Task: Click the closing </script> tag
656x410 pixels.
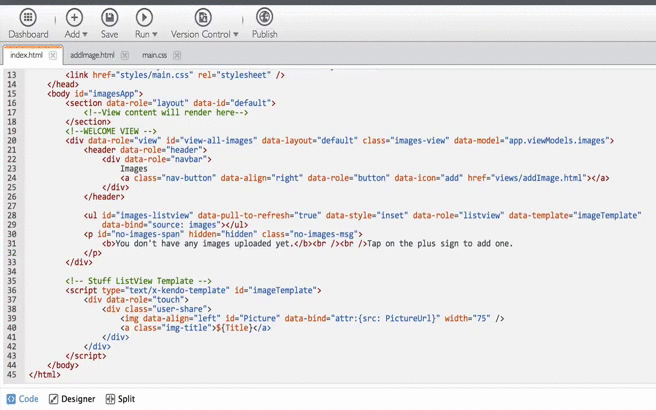Action: tap(86, 356)
